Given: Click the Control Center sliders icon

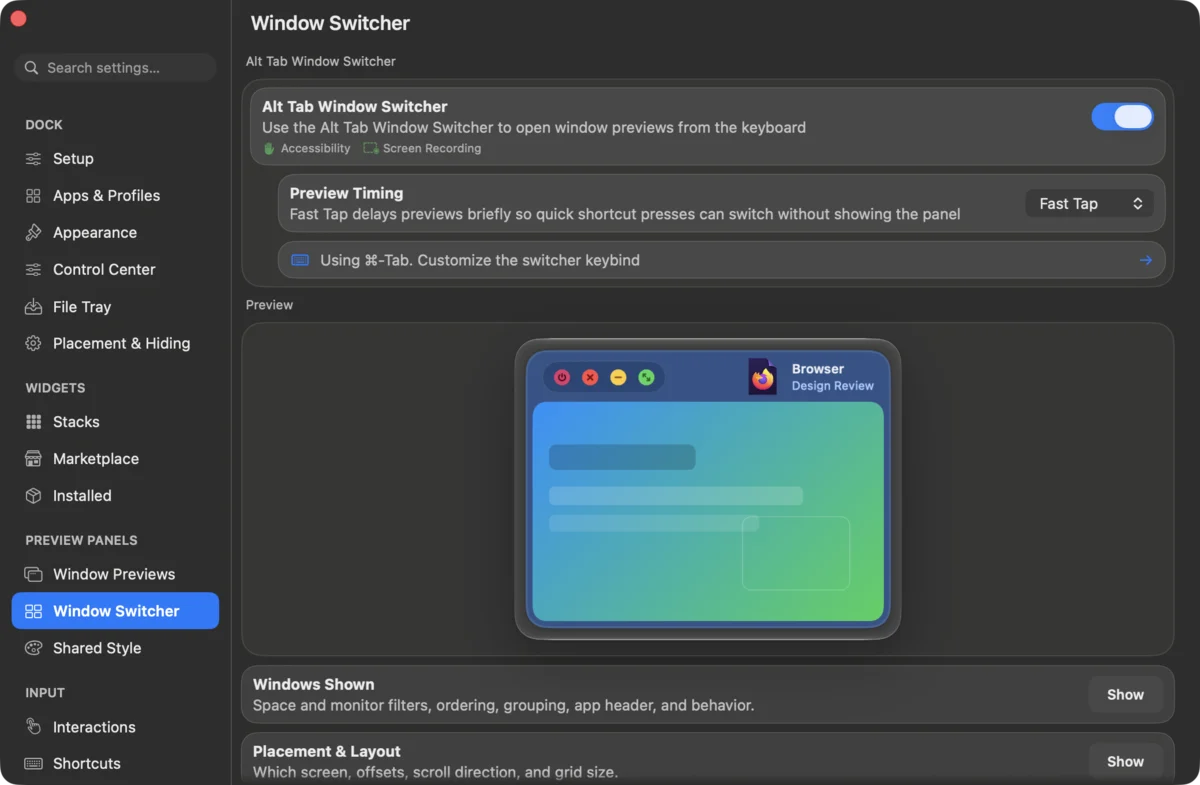Looking at the screenshot, I should click(33, 270).
